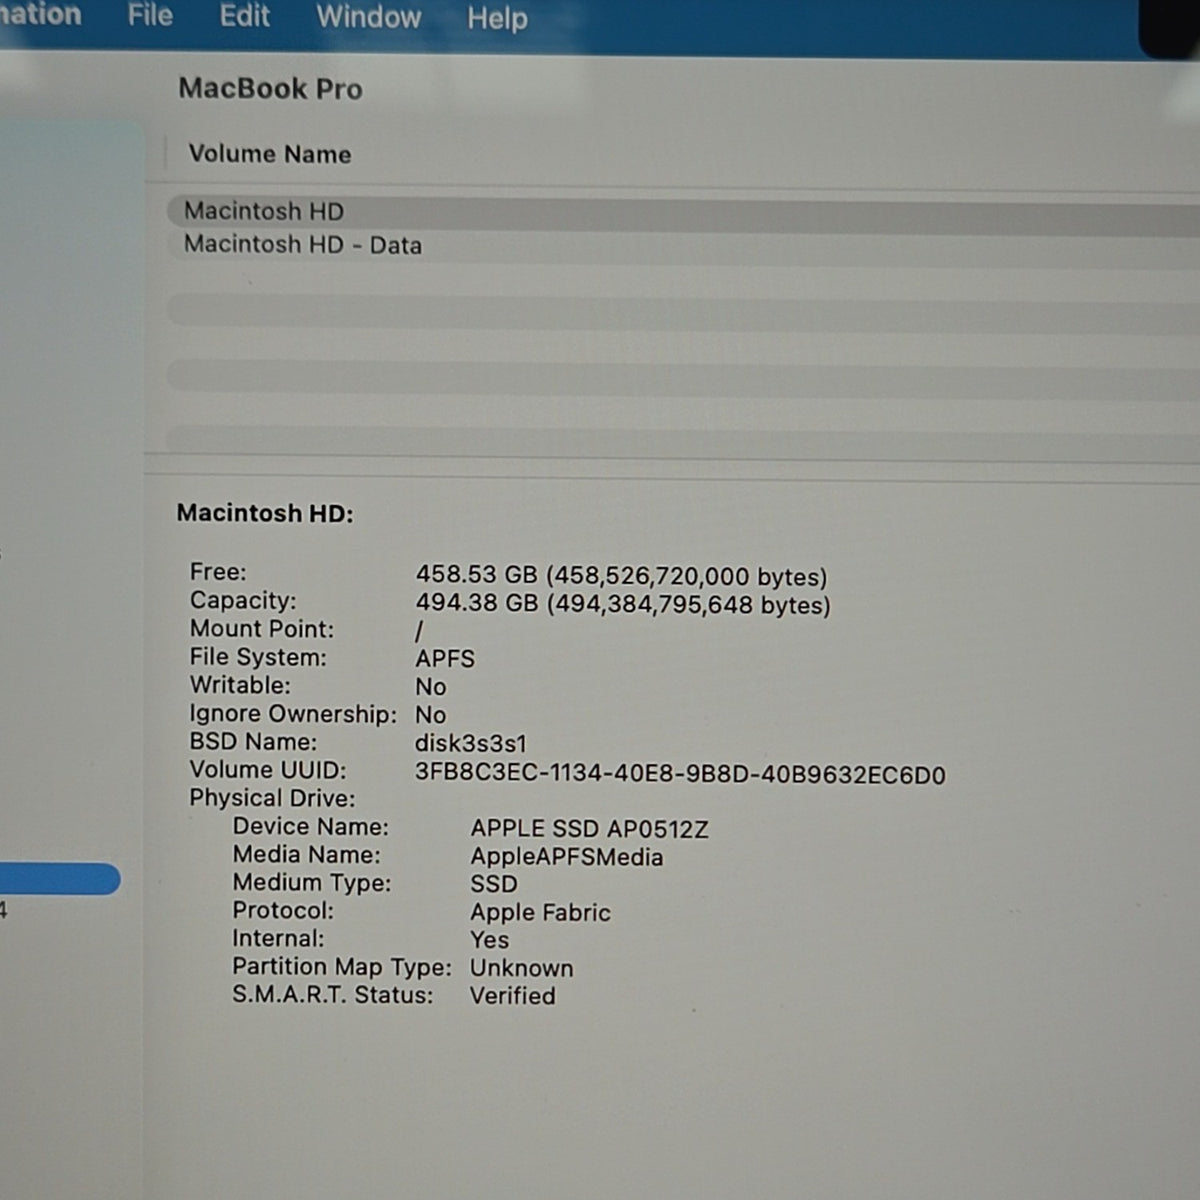Click the MacBook Pro window title

point(271,89)
